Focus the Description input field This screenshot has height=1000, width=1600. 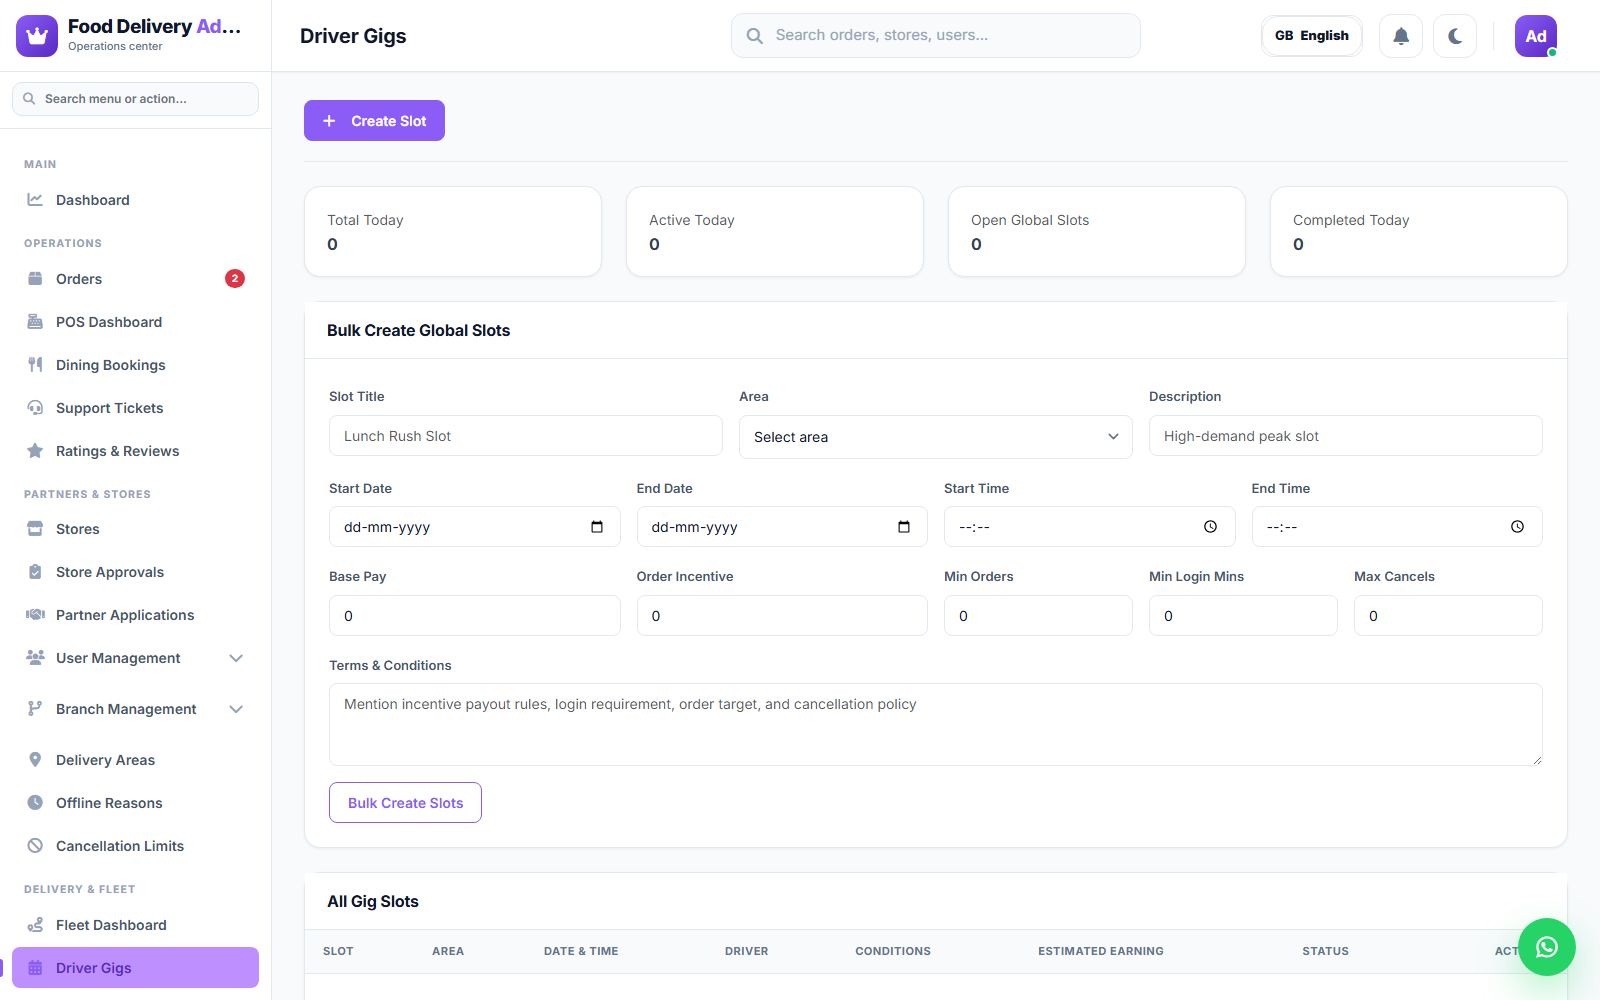tap(1346, 436)
